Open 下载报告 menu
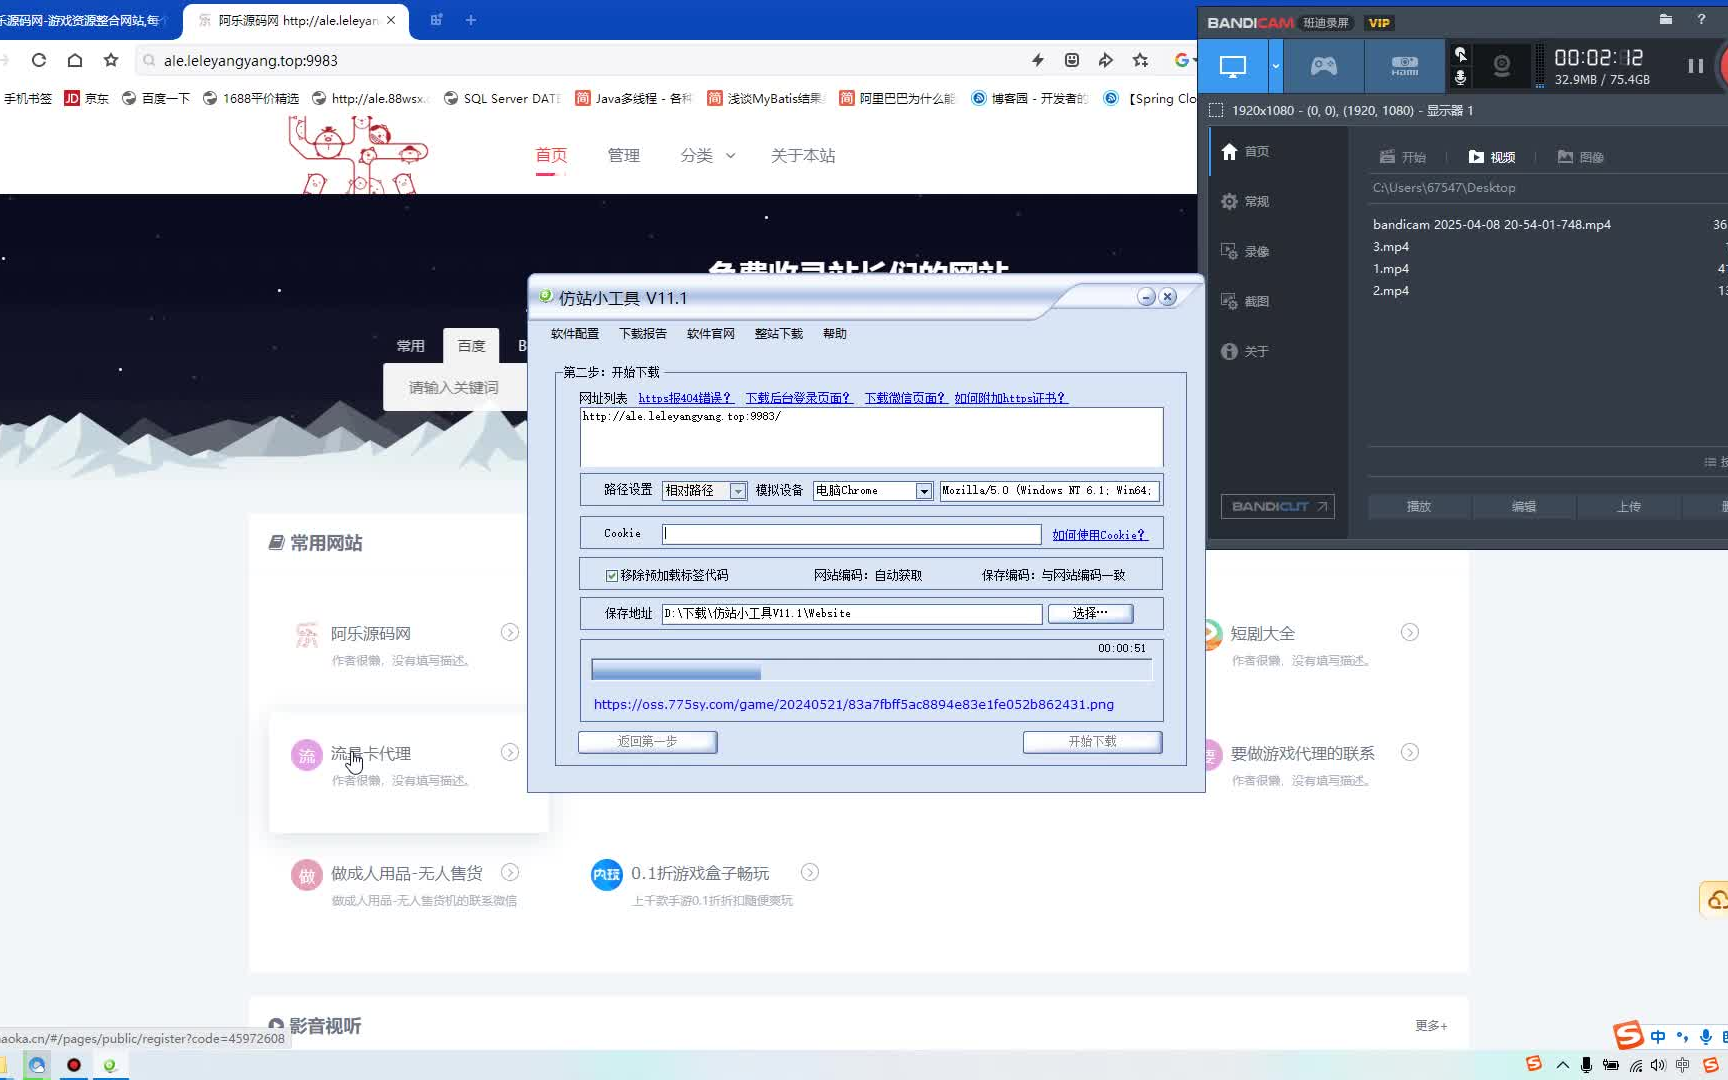The width and height of the screenshot is (1728, 1080). click(x=643, y=334)
